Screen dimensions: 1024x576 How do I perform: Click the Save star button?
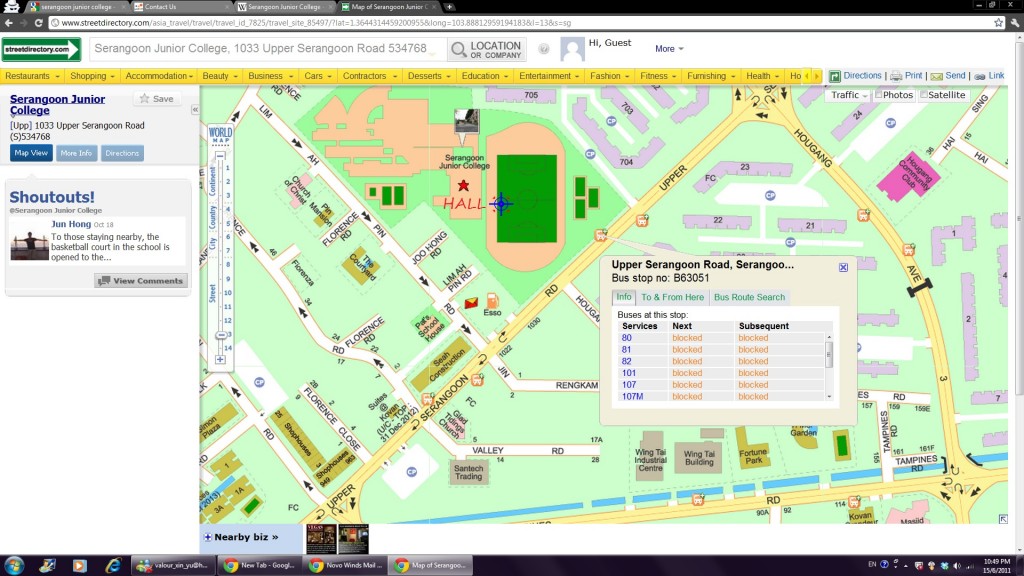(157, 99)
